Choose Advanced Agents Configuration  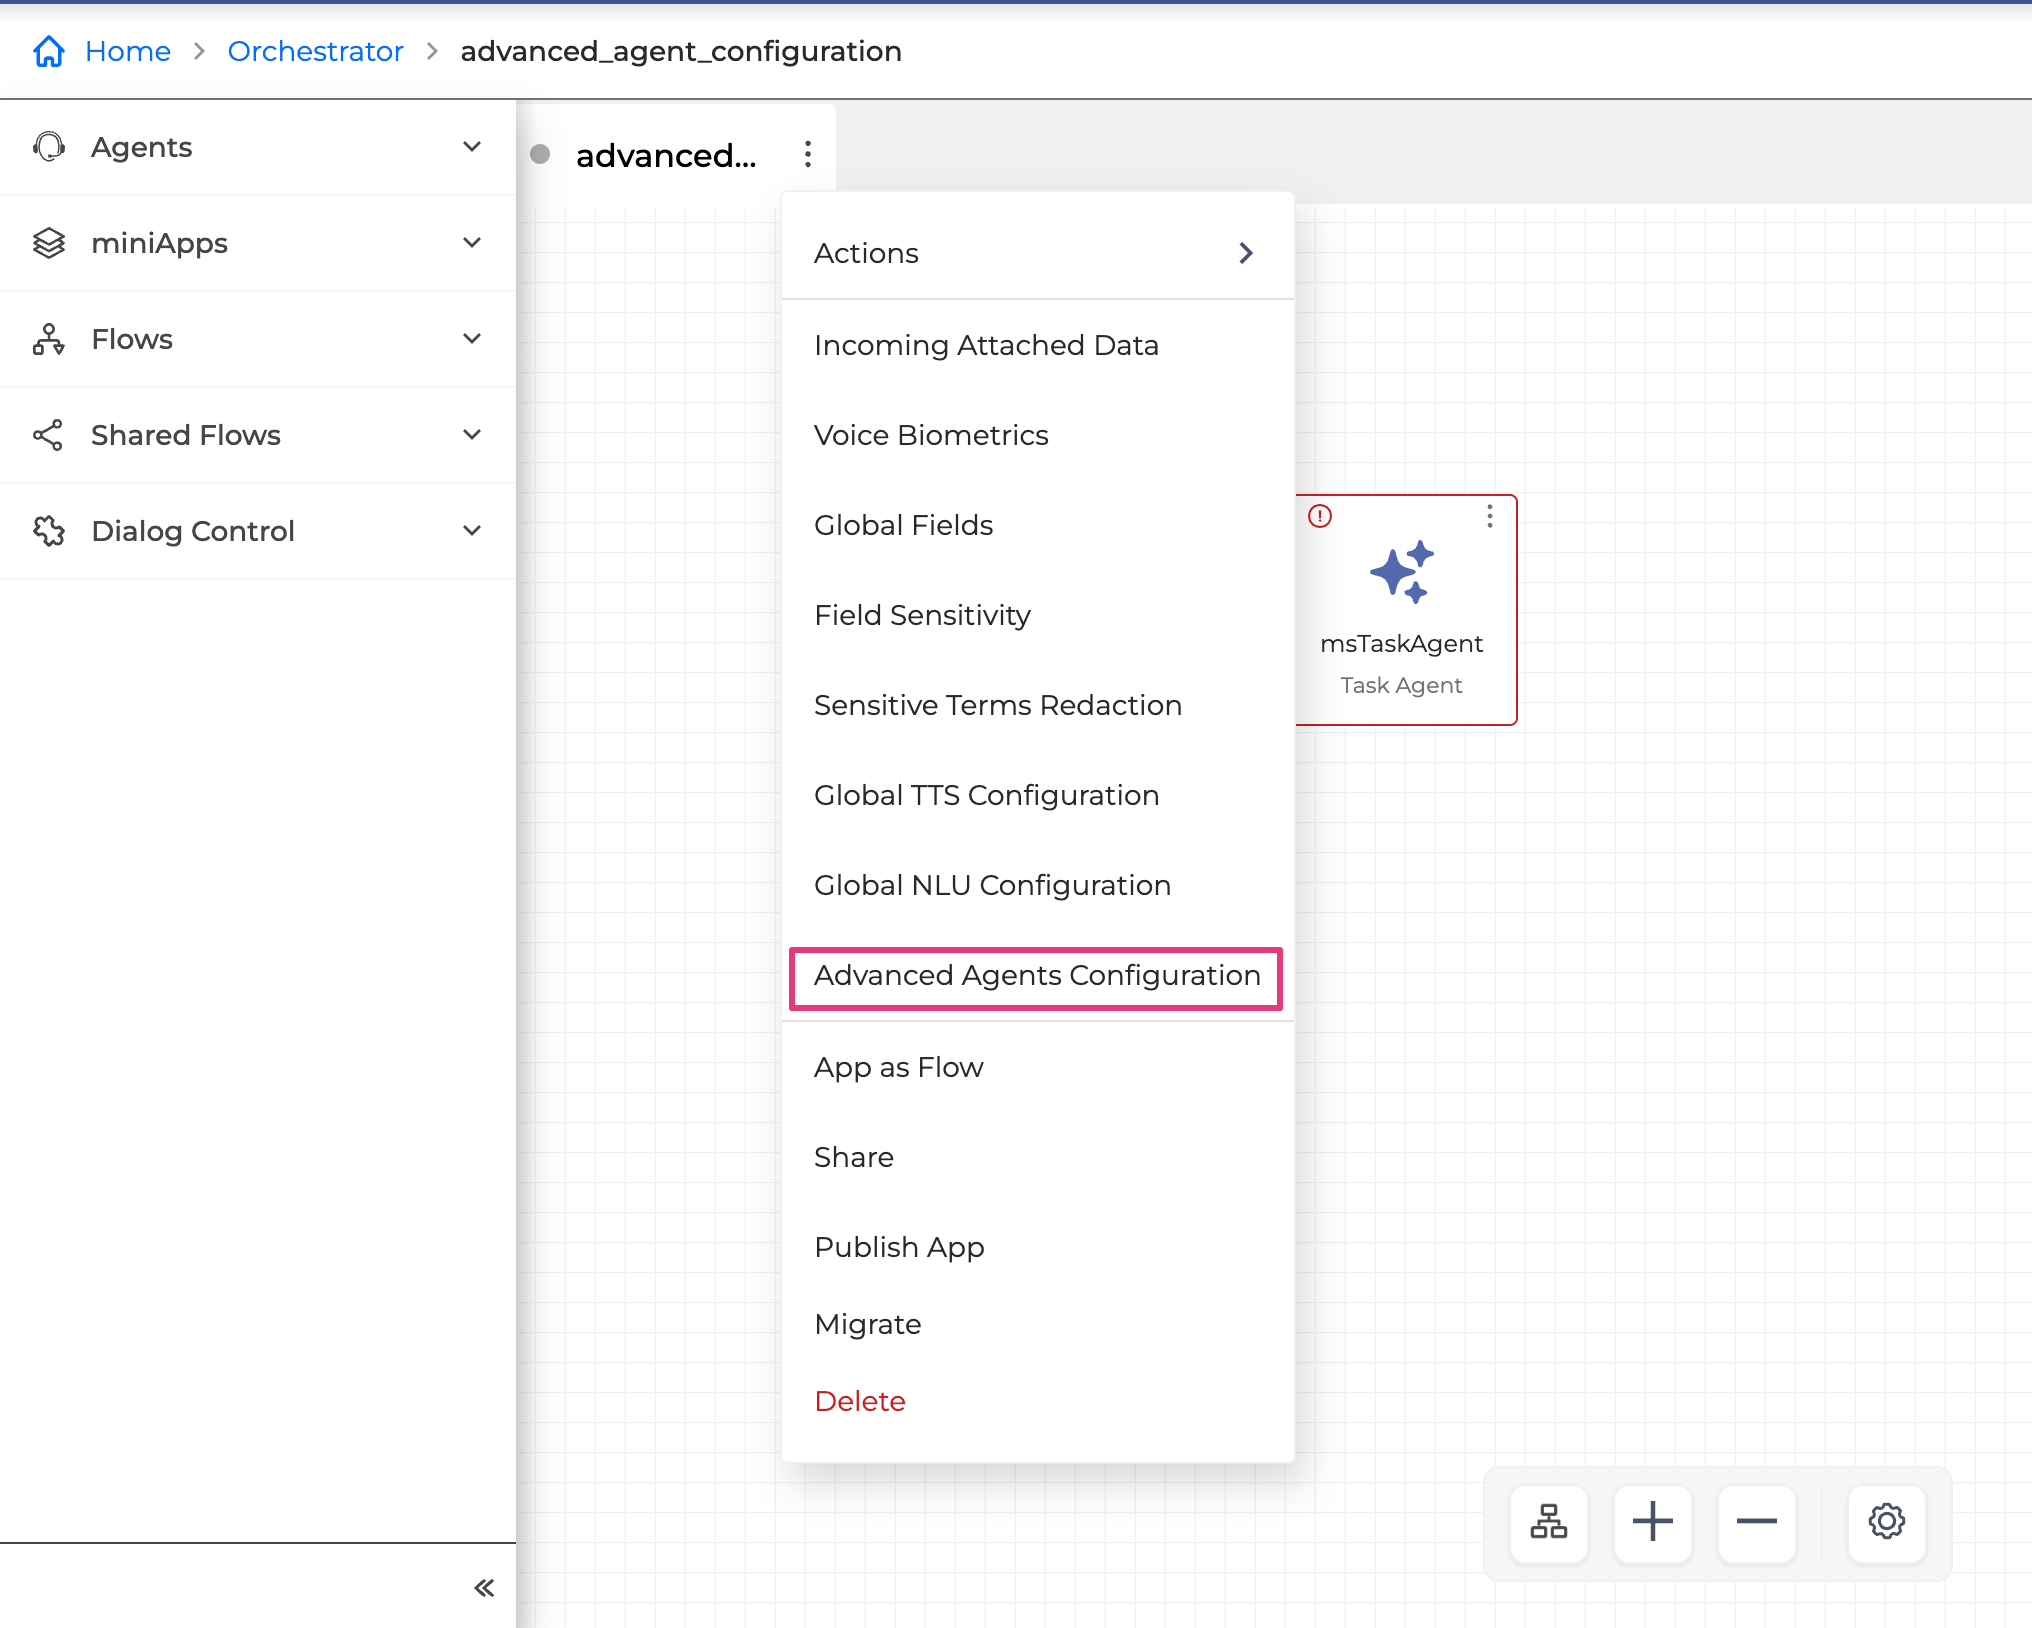[x=1037, y=976]
